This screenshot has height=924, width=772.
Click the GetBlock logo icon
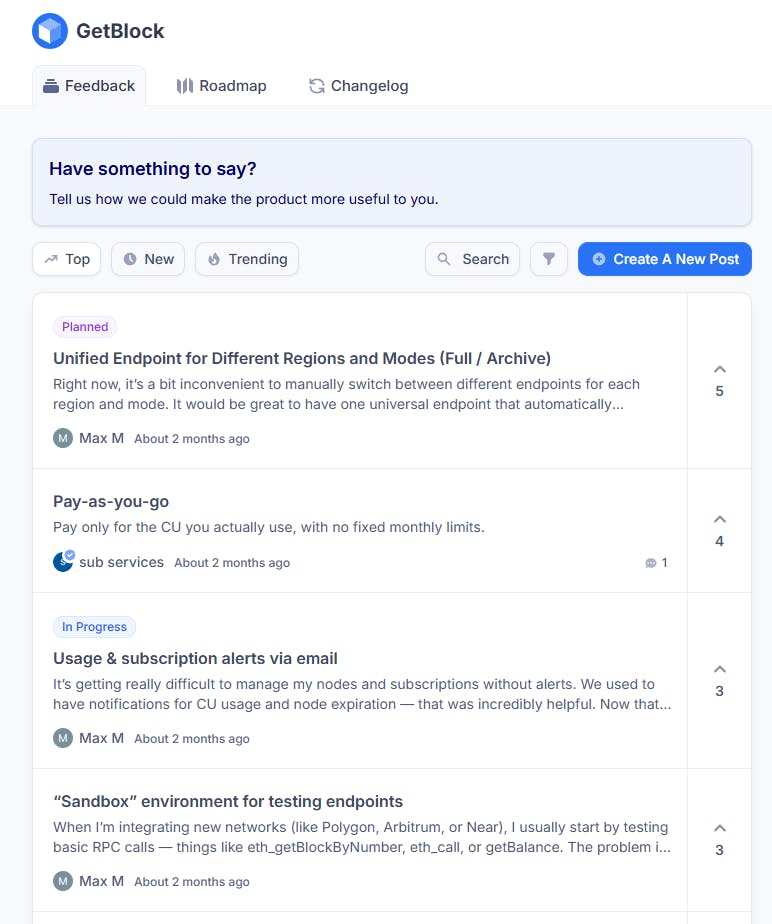49,31
